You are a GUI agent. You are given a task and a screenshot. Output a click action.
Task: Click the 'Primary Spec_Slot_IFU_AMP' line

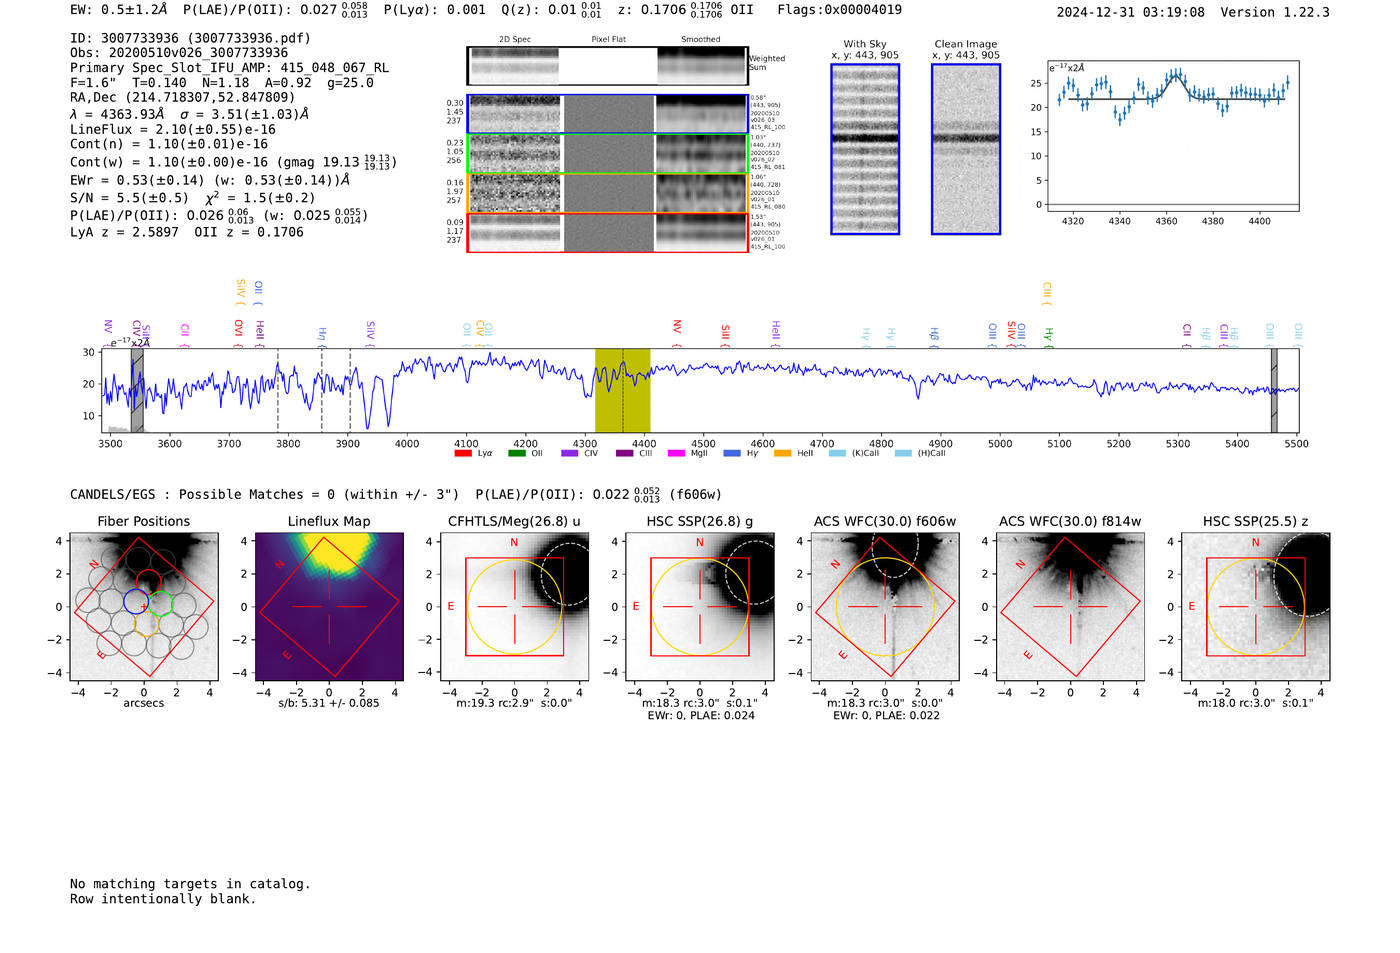(229, 68)
